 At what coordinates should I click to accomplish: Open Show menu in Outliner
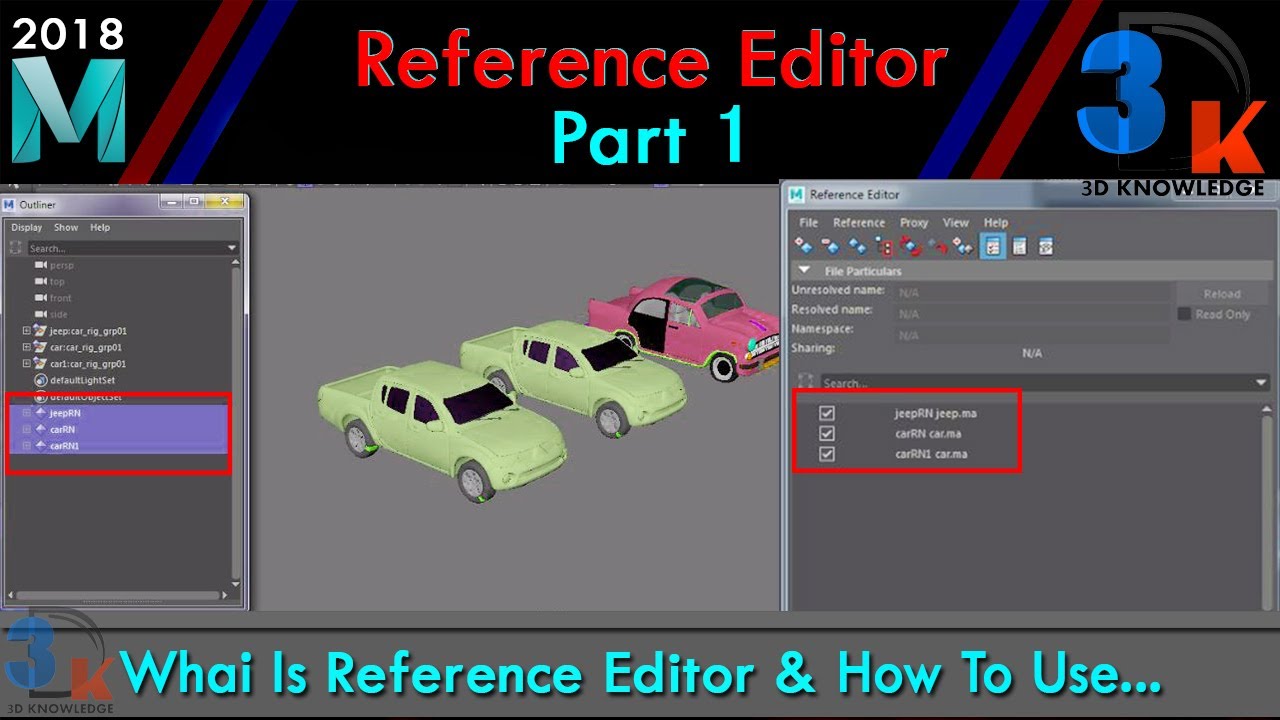pos(66,228)
